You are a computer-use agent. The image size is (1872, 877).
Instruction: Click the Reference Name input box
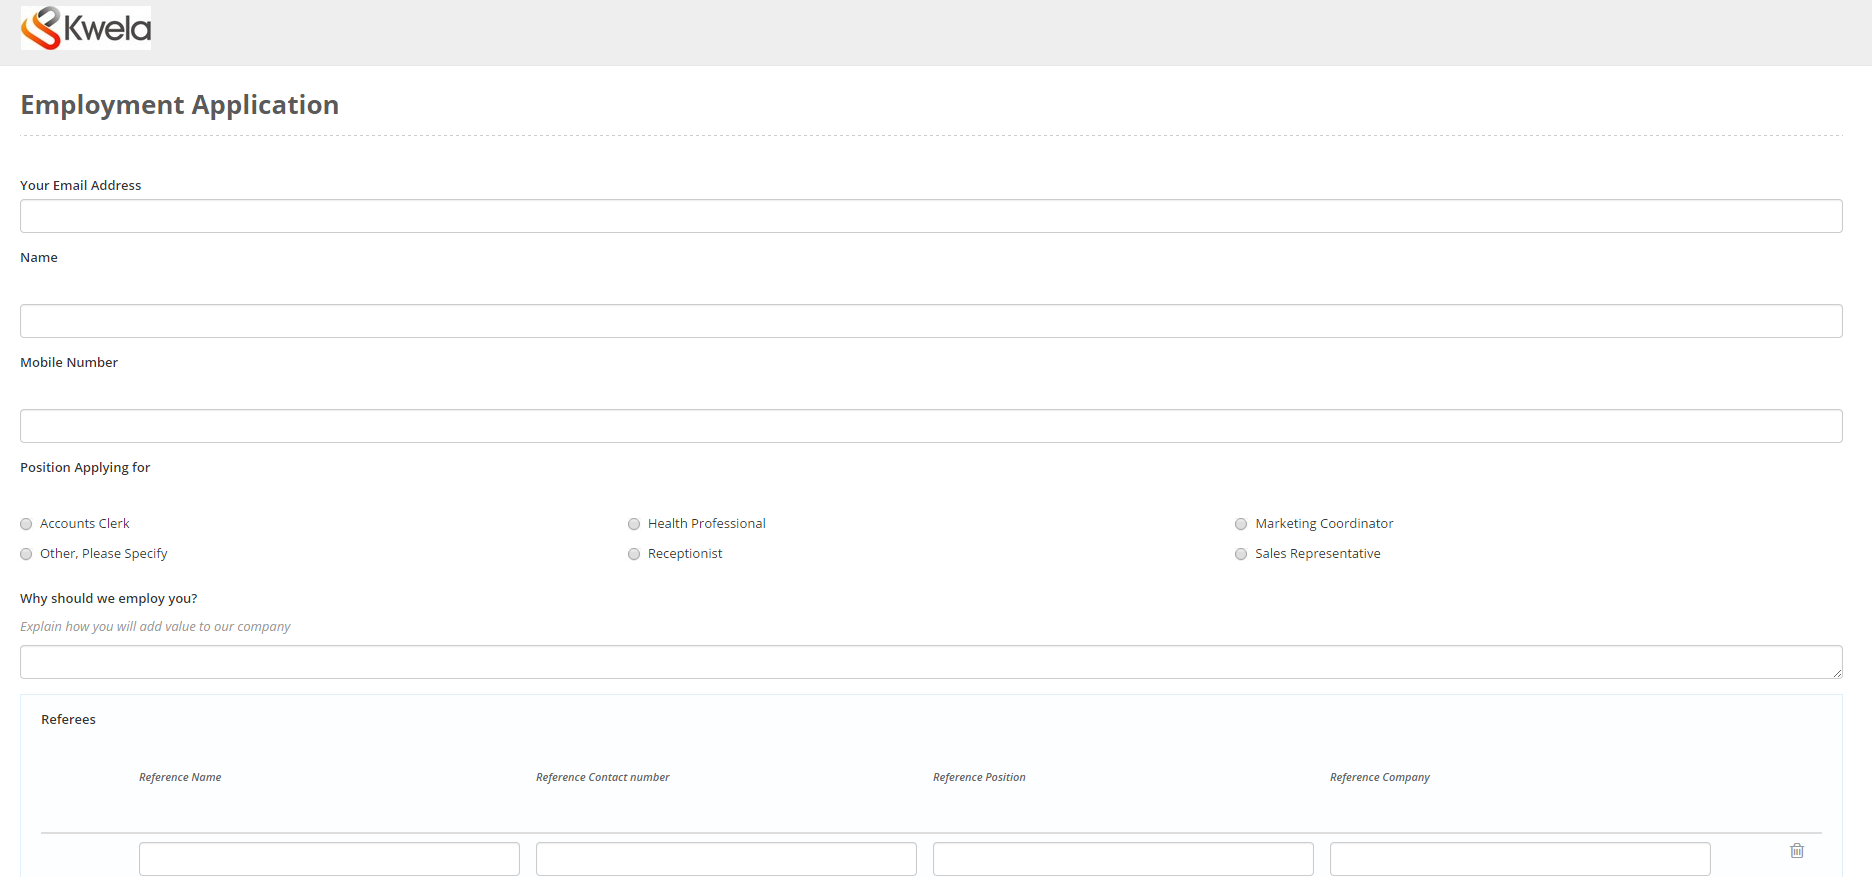click(329, 859)
